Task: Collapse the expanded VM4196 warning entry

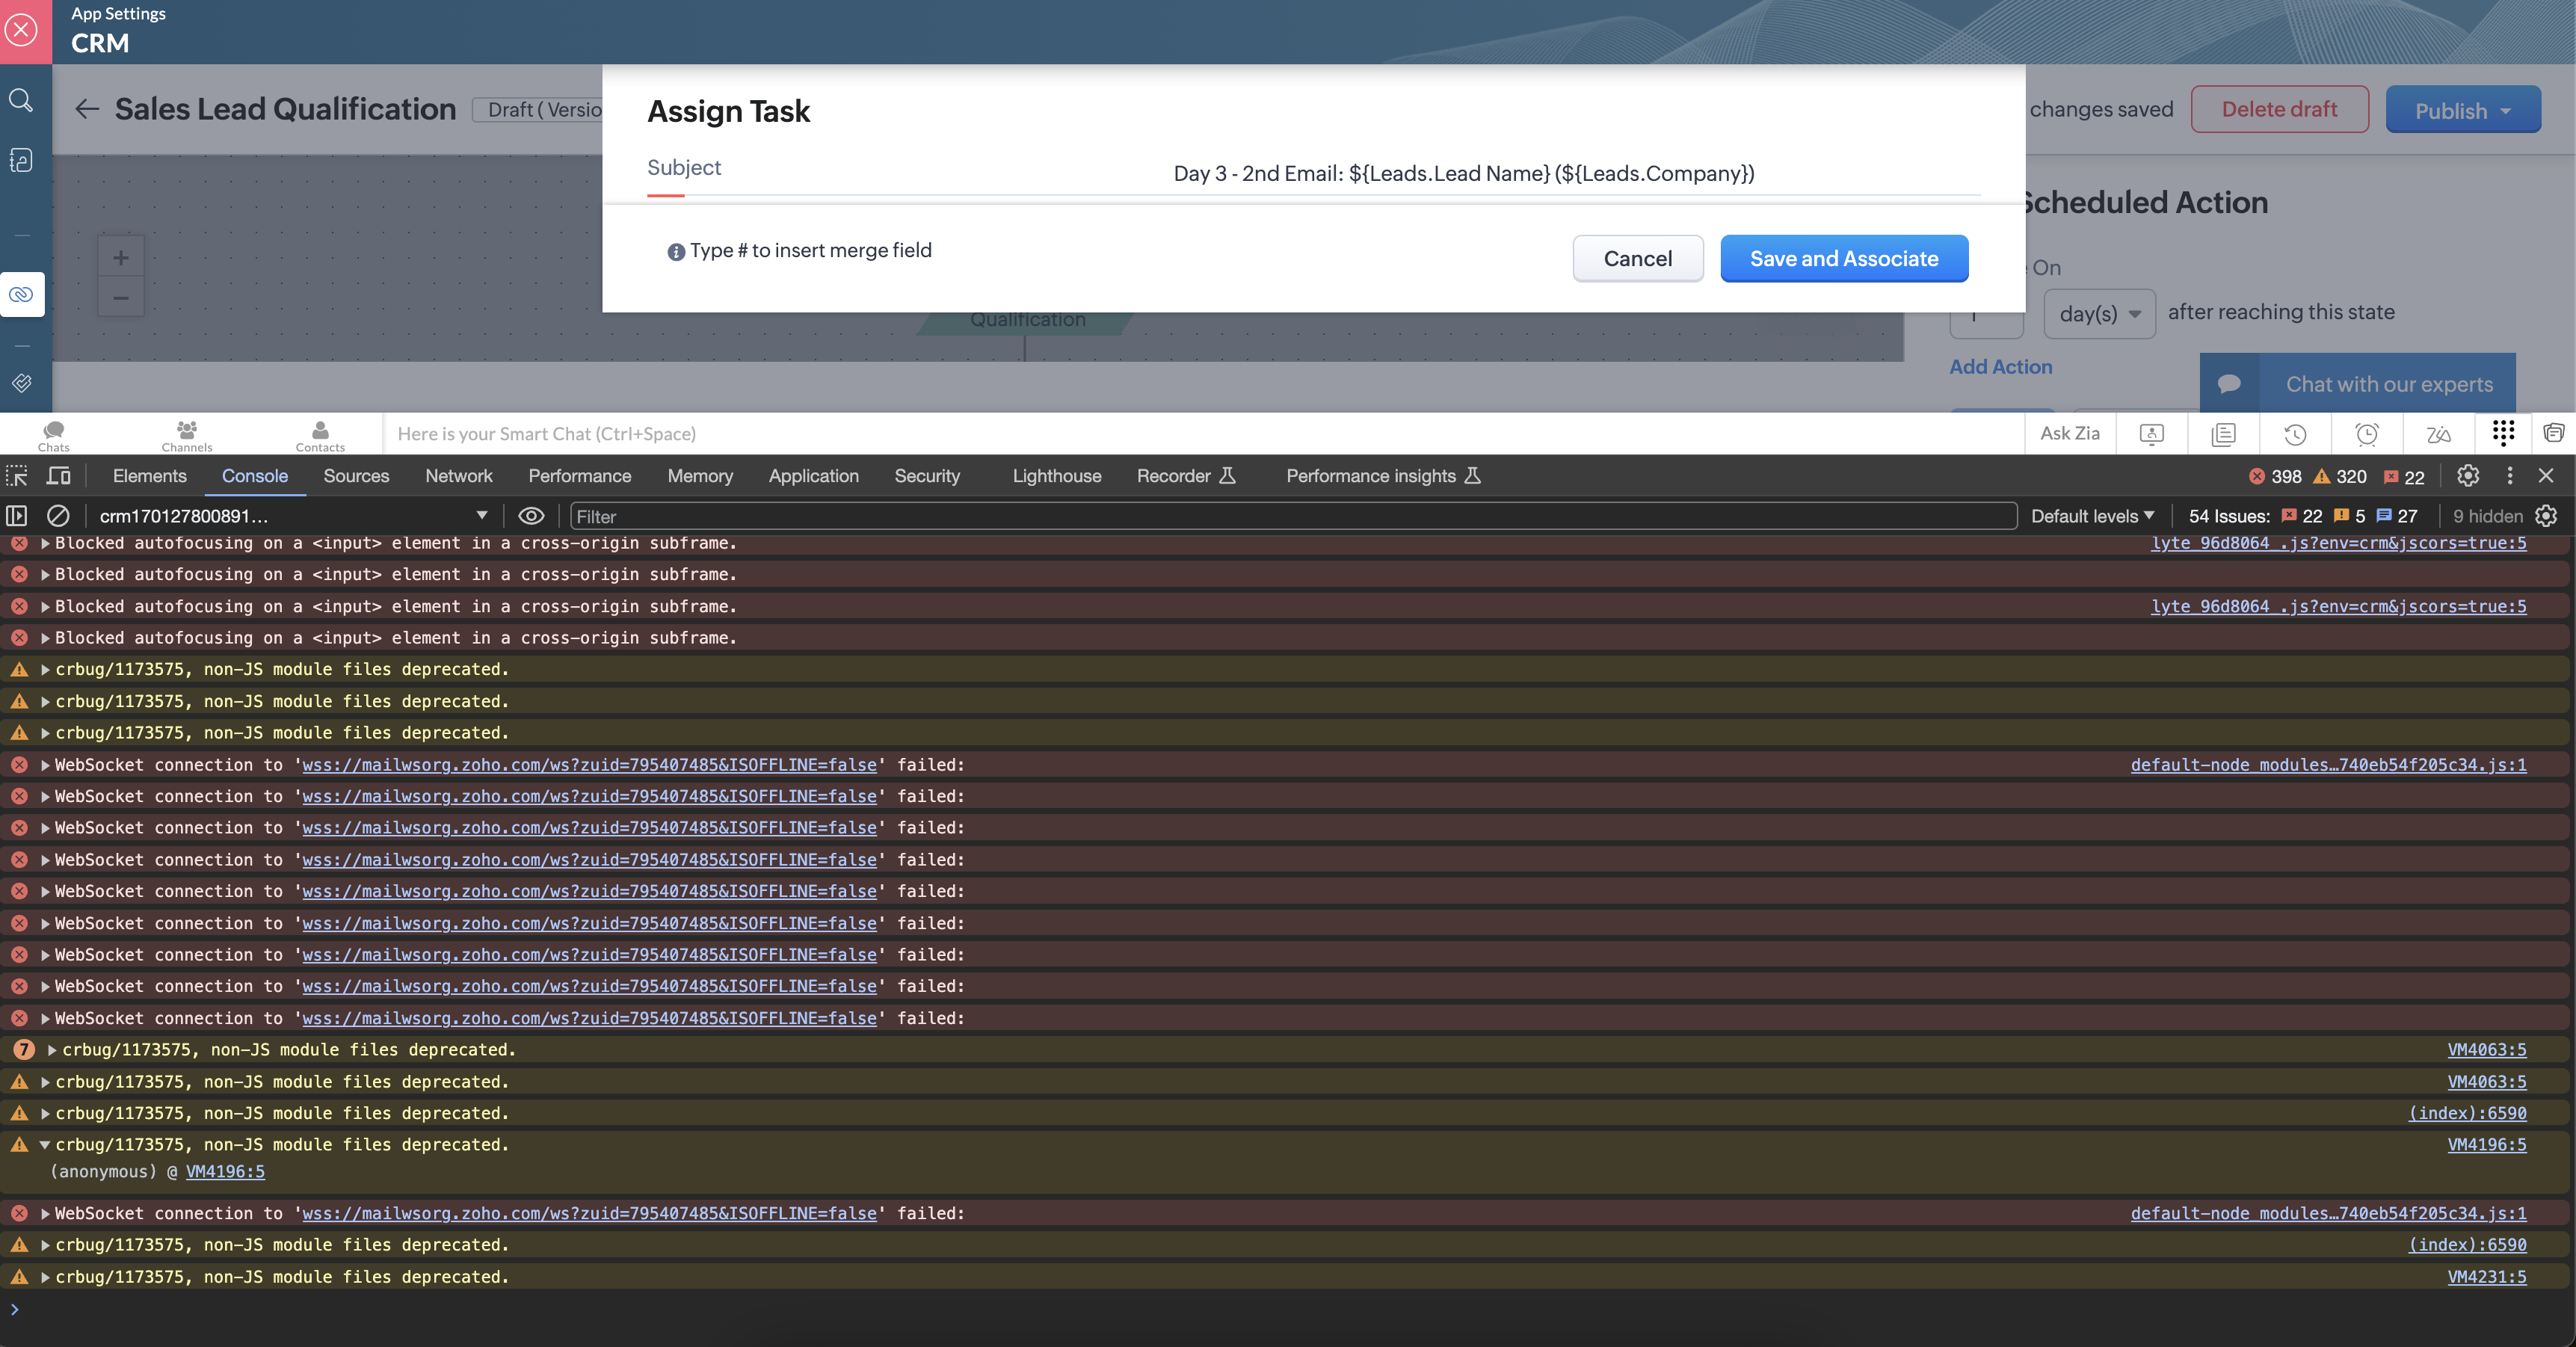Action: pos(45,1145)
